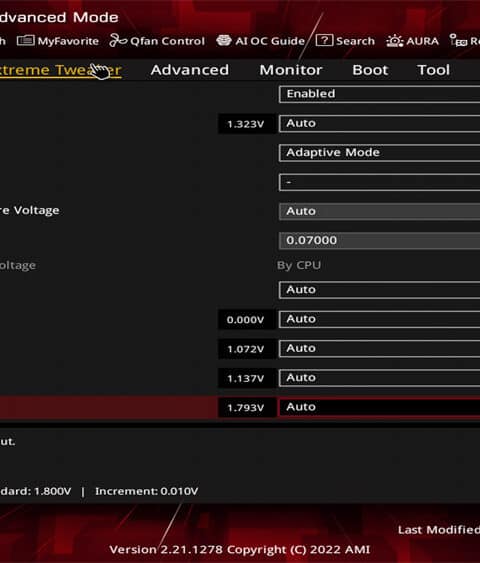480x563 pixels.
Task: Switch to the Boot tab
Action: tap(370, 70)
